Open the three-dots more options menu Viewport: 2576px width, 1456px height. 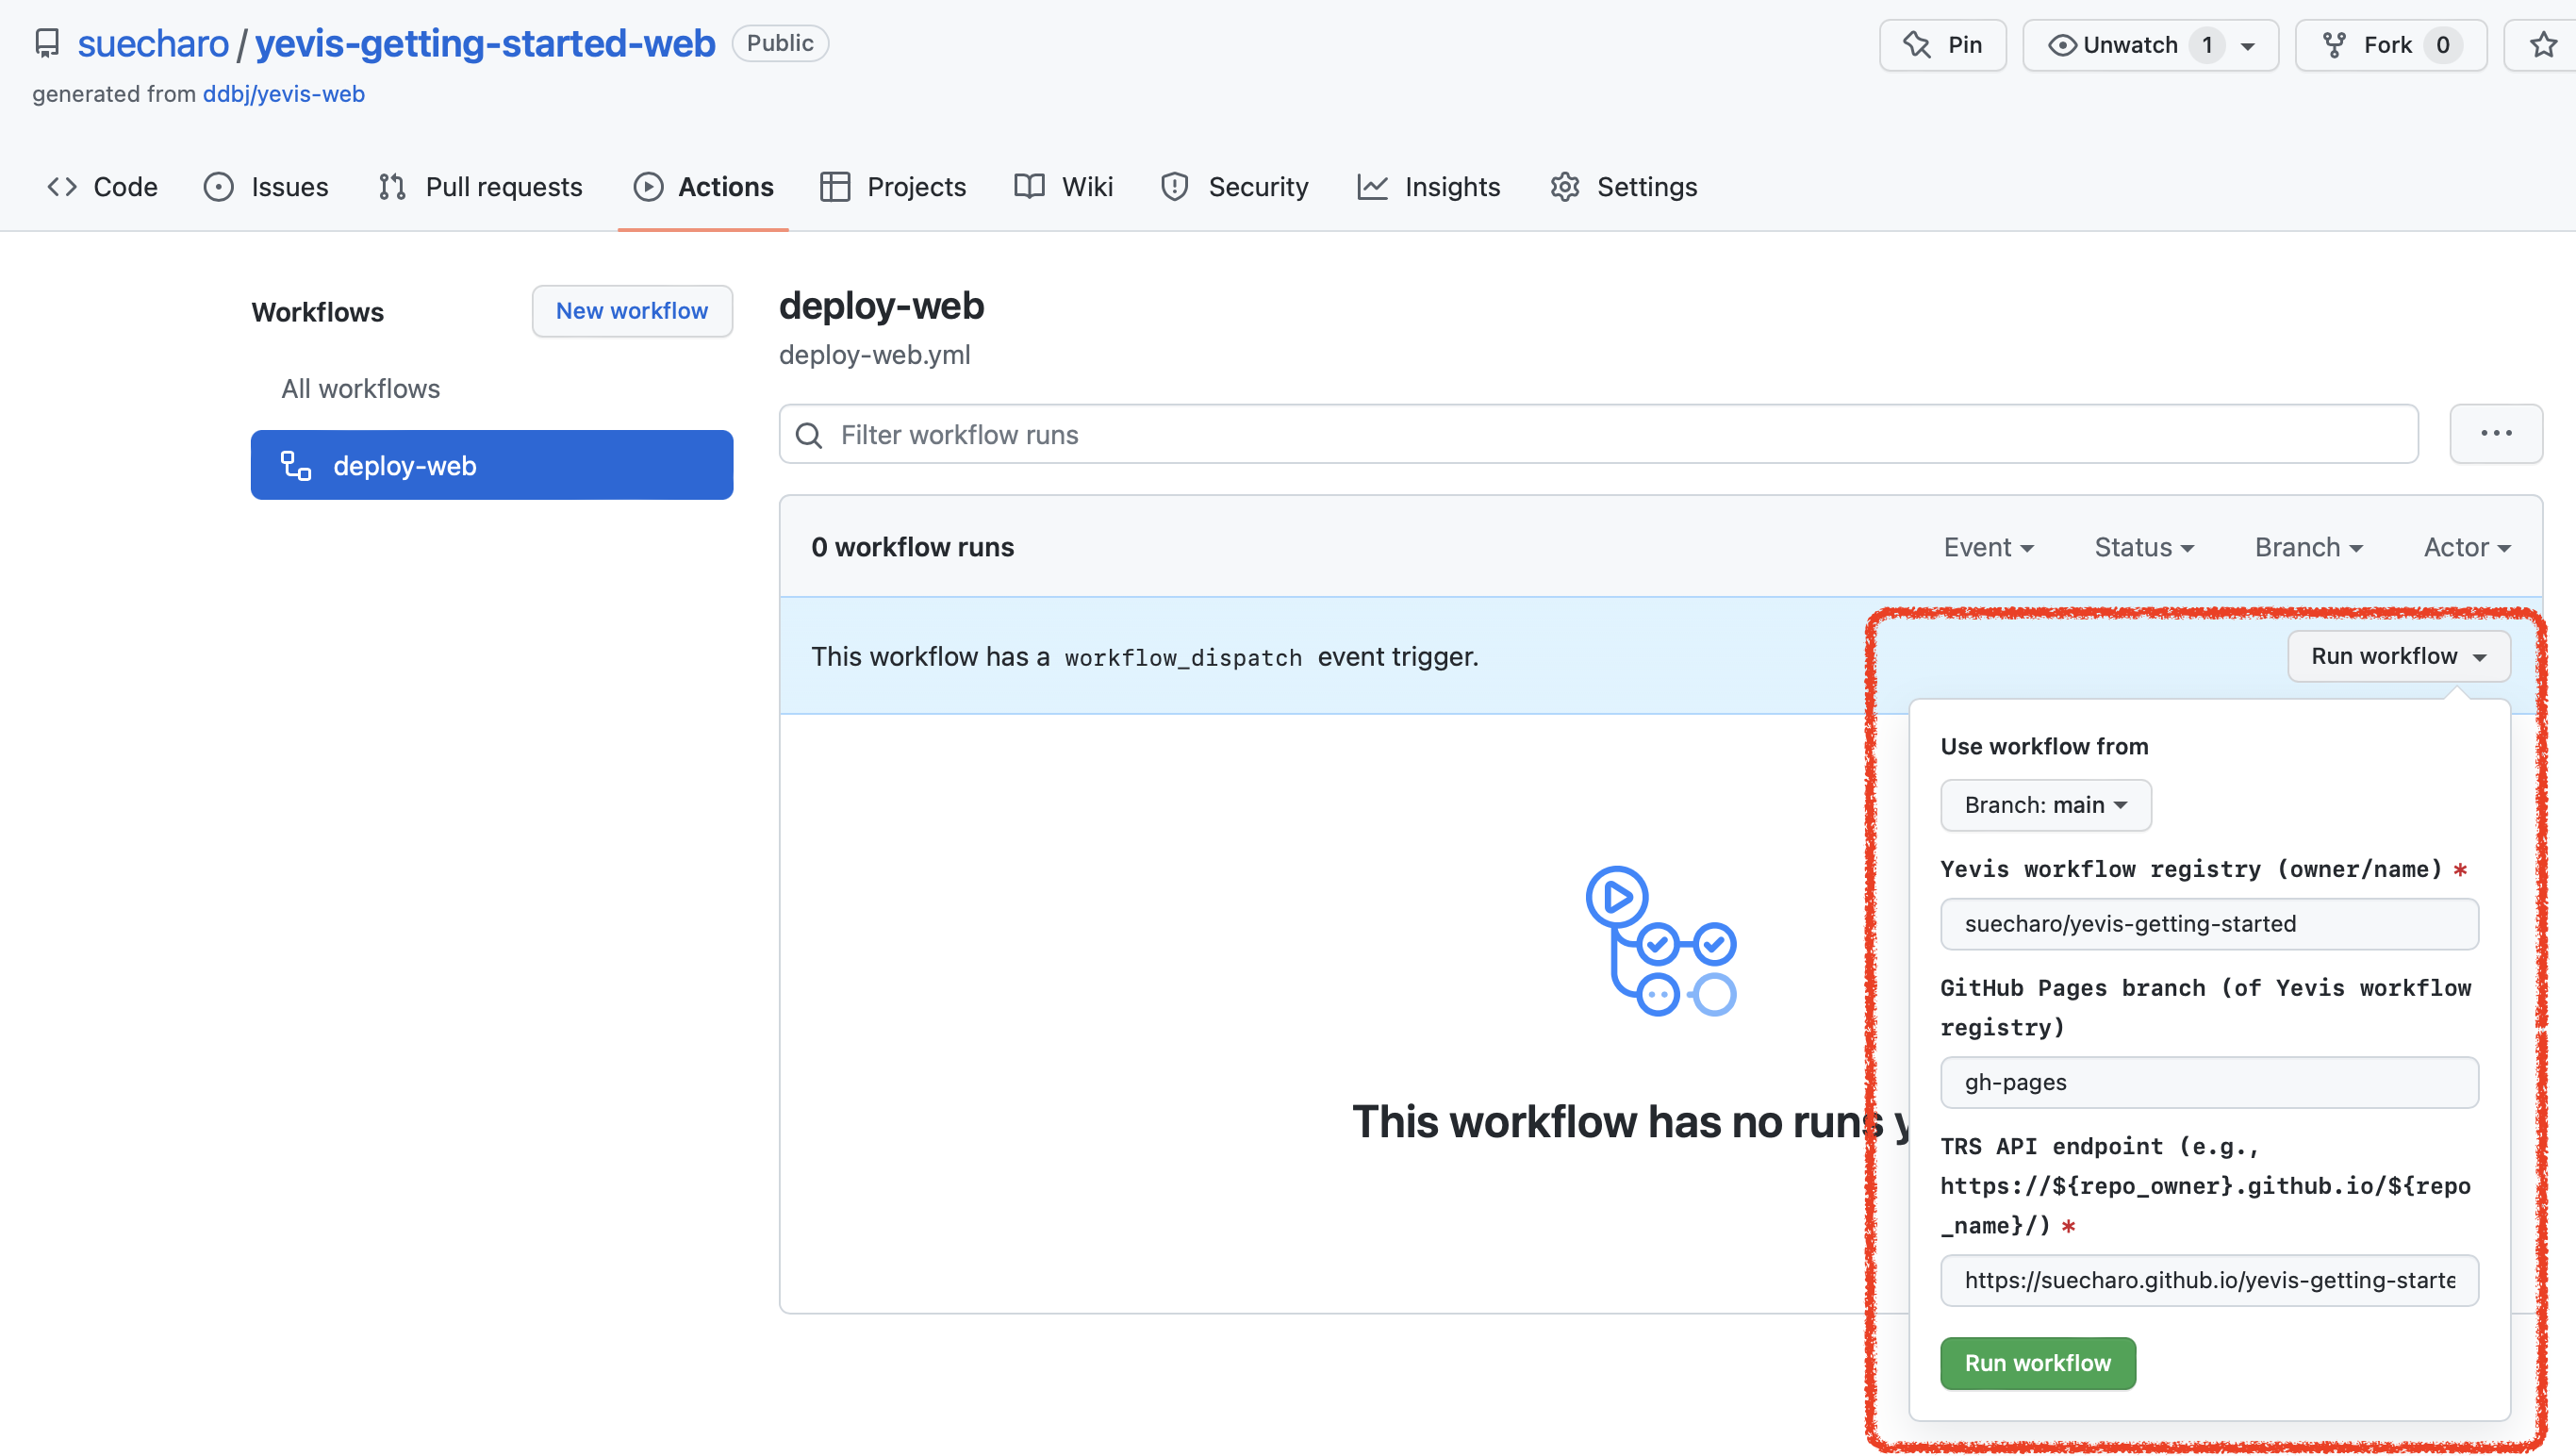(x=2496, y=434)
